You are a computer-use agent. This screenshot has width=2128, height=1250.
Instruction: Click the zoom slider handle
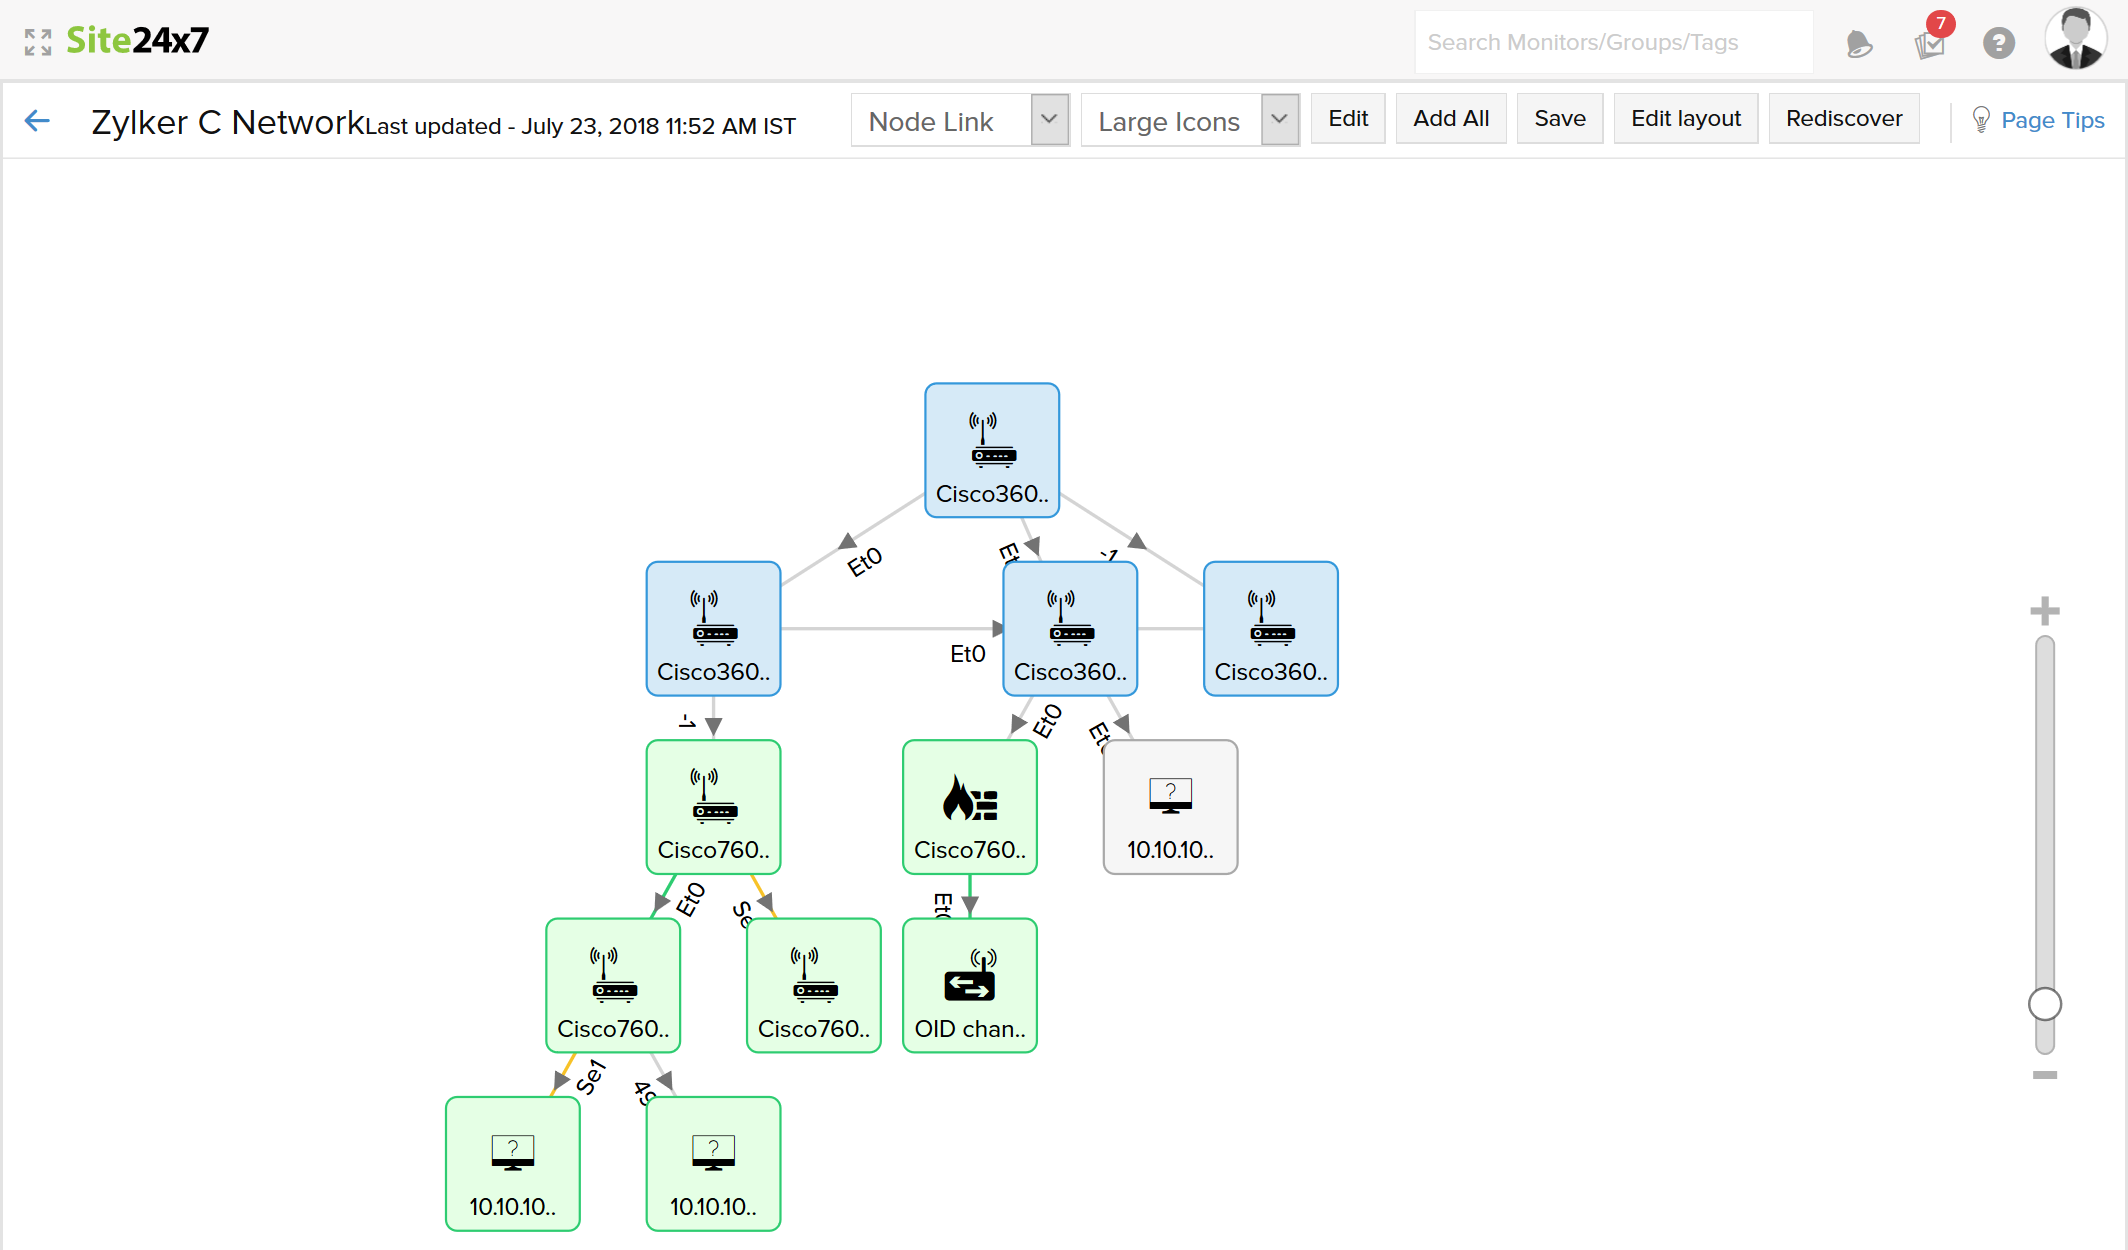click(x=2044, y=1004)
